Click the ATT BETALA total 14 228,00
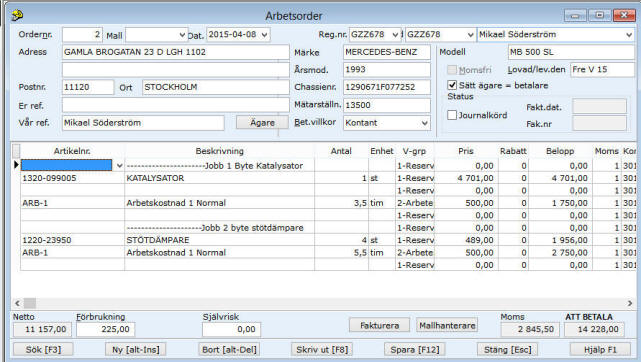Screen dimensions: 641x362 [x=594, y=329]
